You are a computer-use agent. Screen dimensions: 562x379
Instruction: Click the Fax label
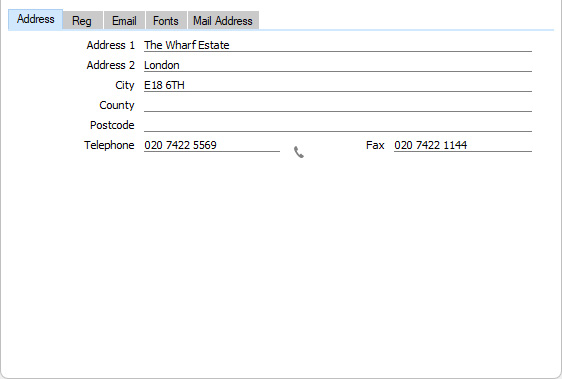pyautogui.click(x=375, y=145)
